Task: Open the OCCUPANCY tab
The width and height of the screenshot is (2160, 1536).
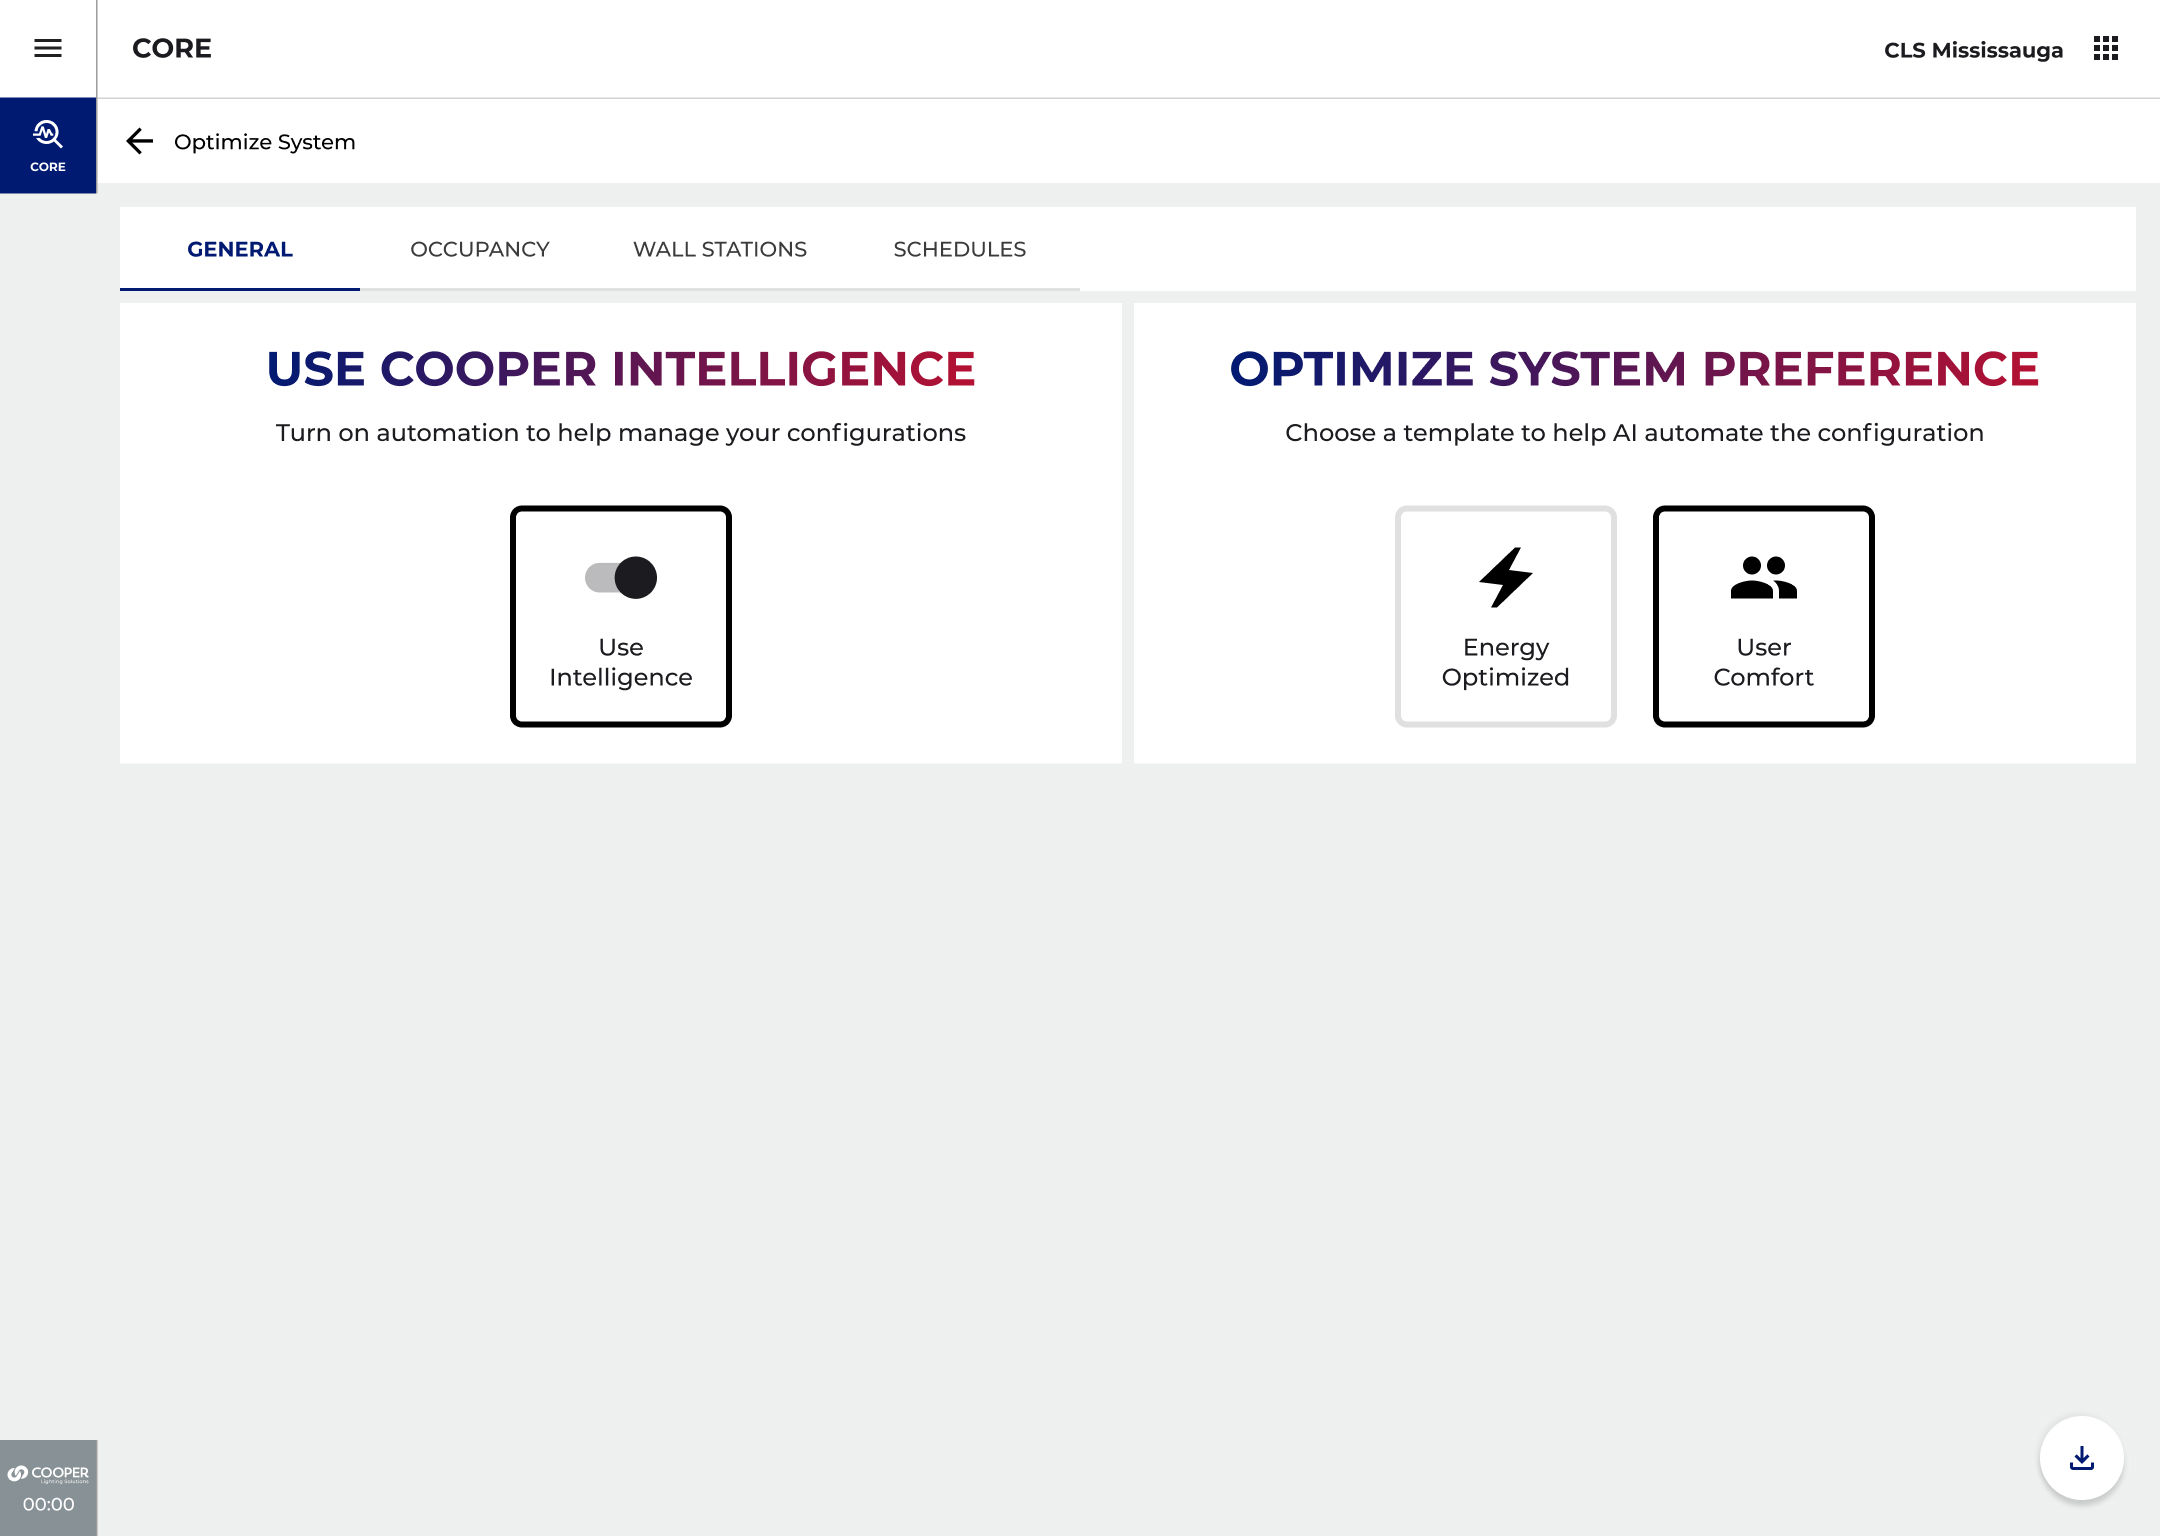Action: tap(480, 249)
